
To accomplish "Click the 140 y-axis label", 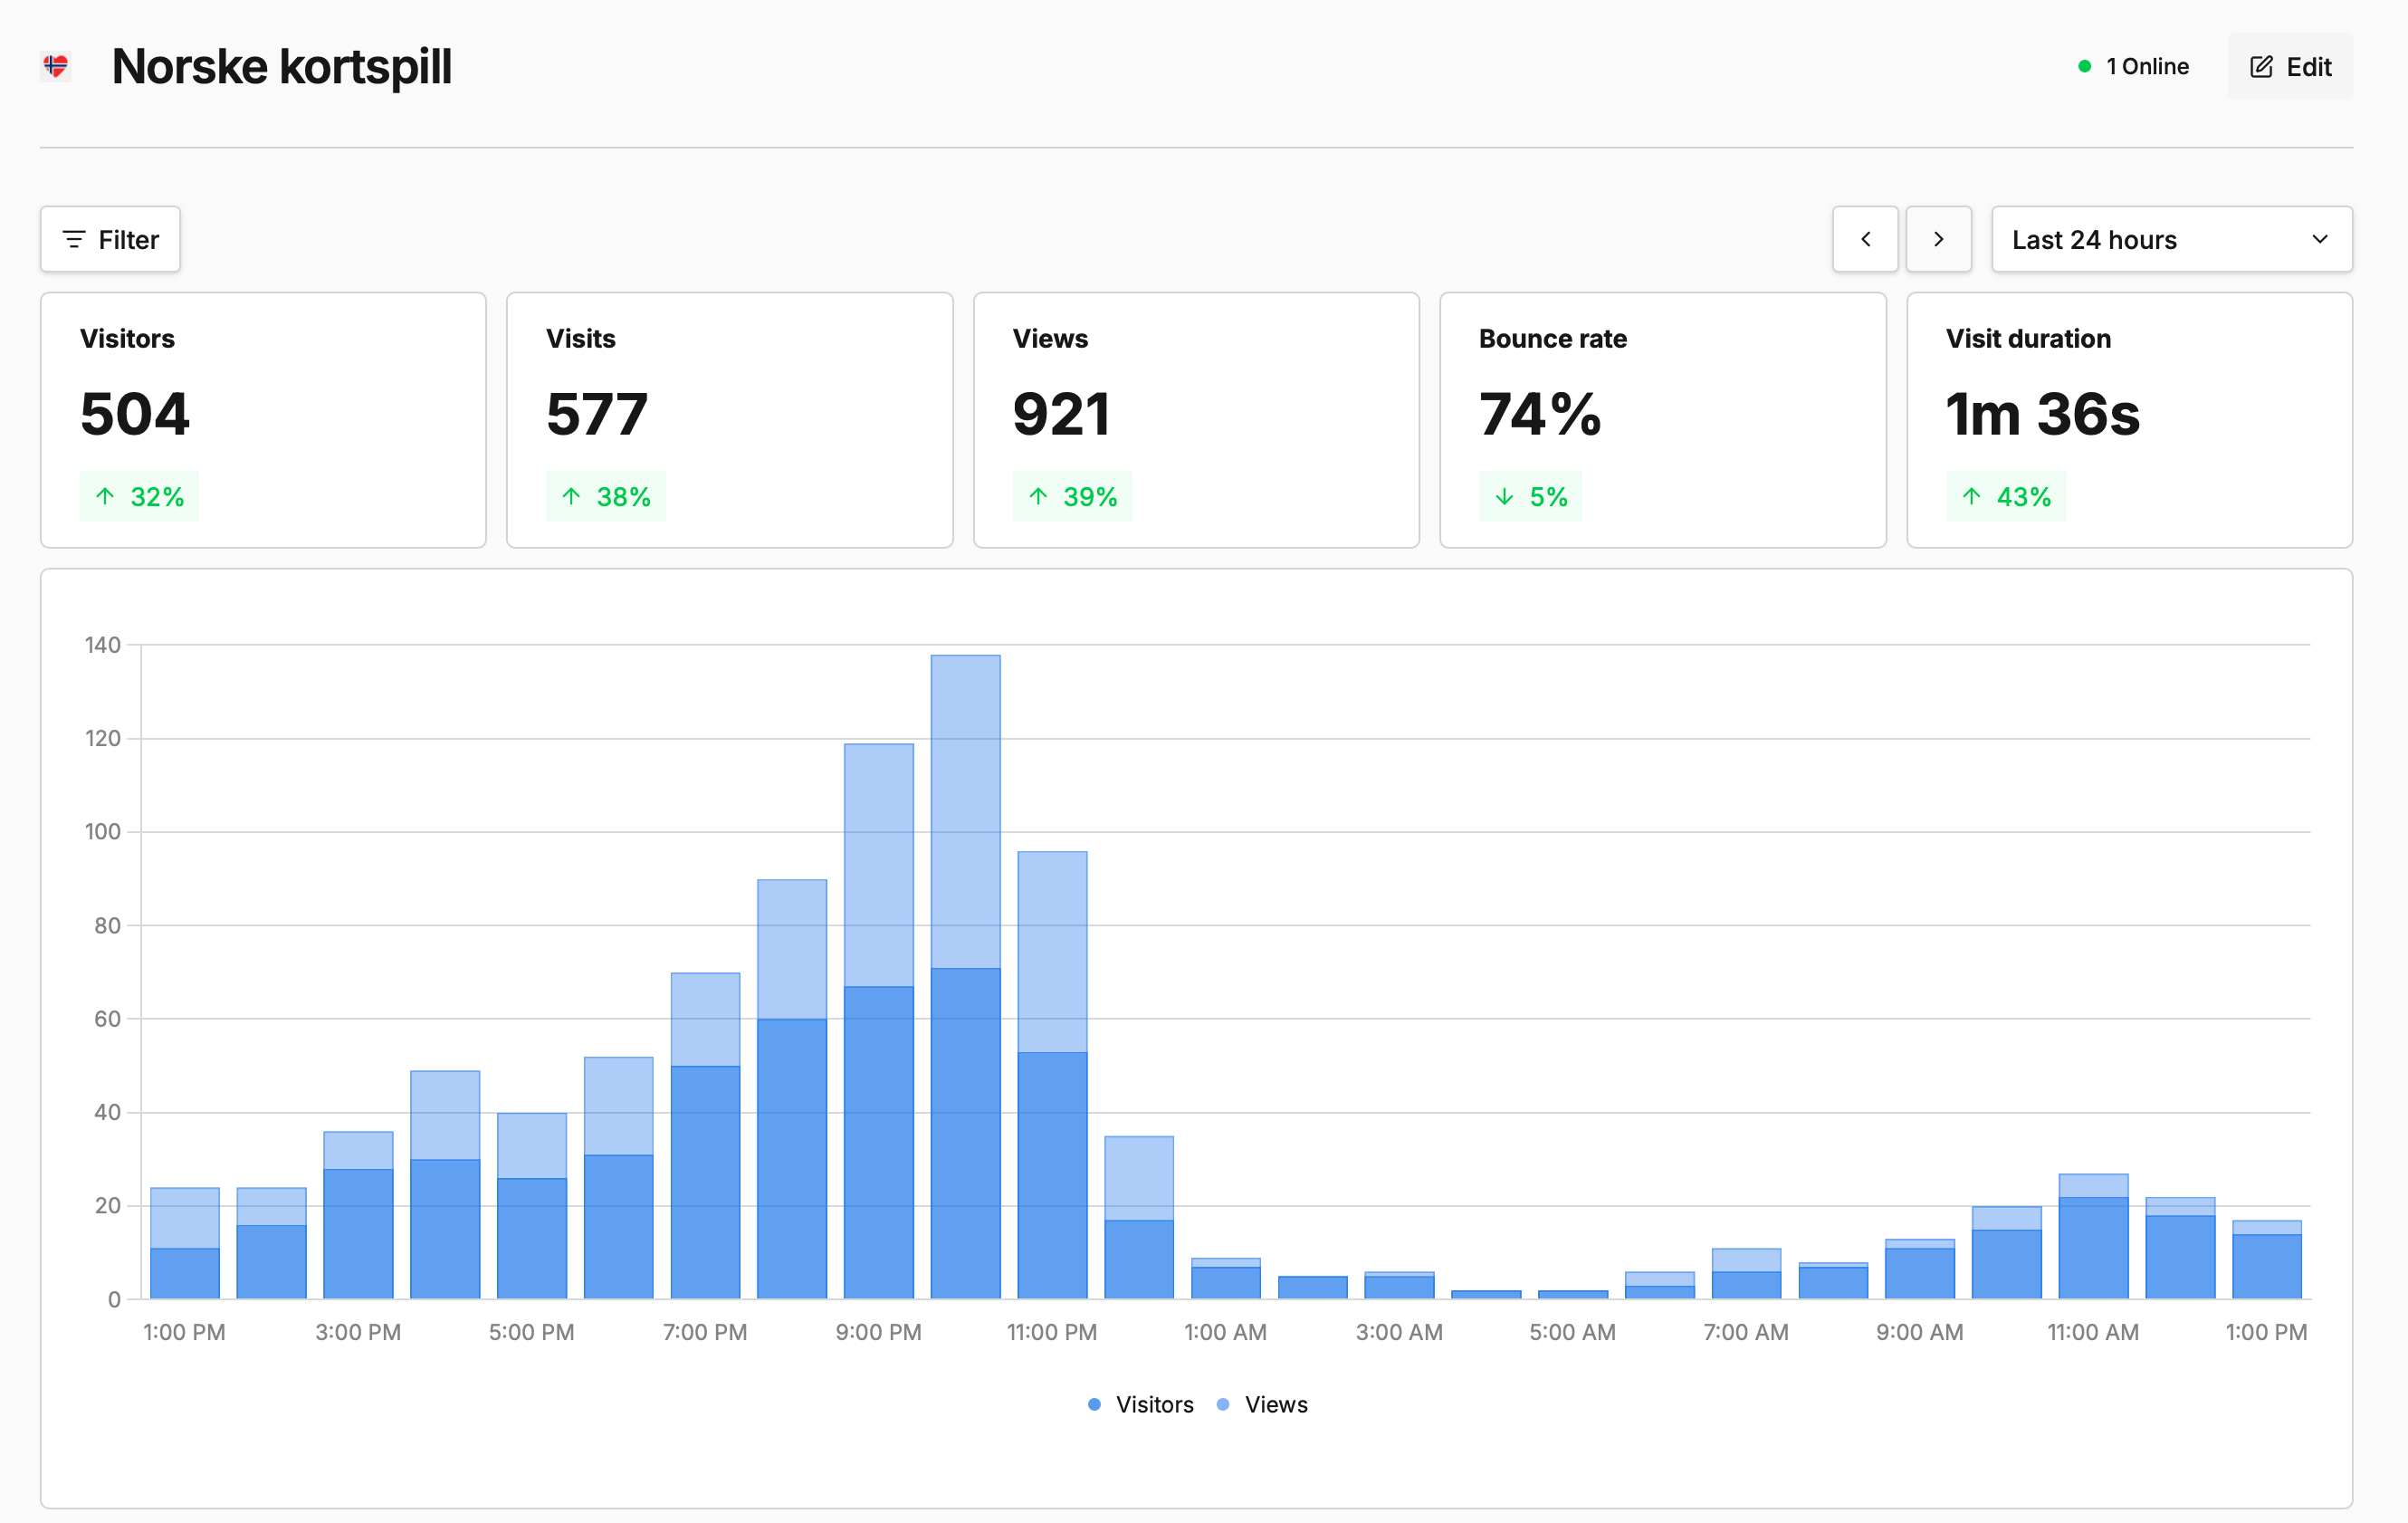I will [x=103, y=645].
